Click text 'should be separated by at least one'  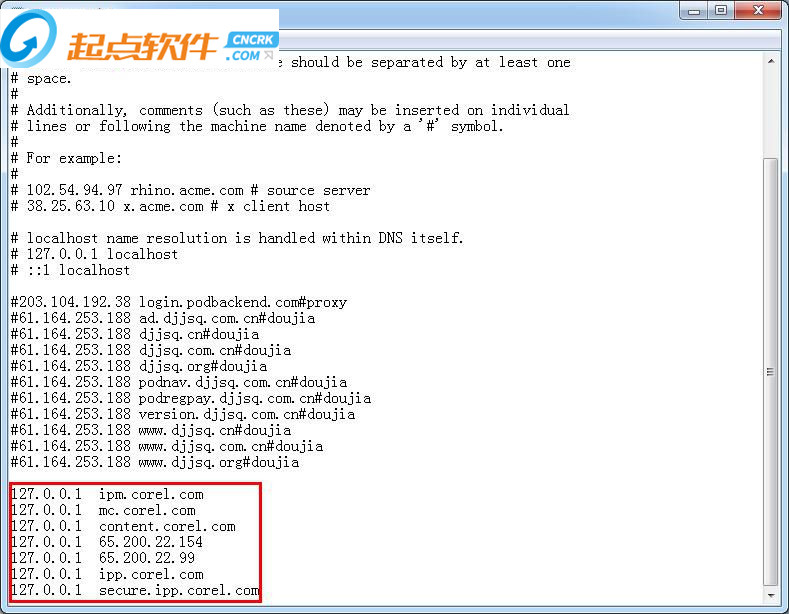click(431, 62)
